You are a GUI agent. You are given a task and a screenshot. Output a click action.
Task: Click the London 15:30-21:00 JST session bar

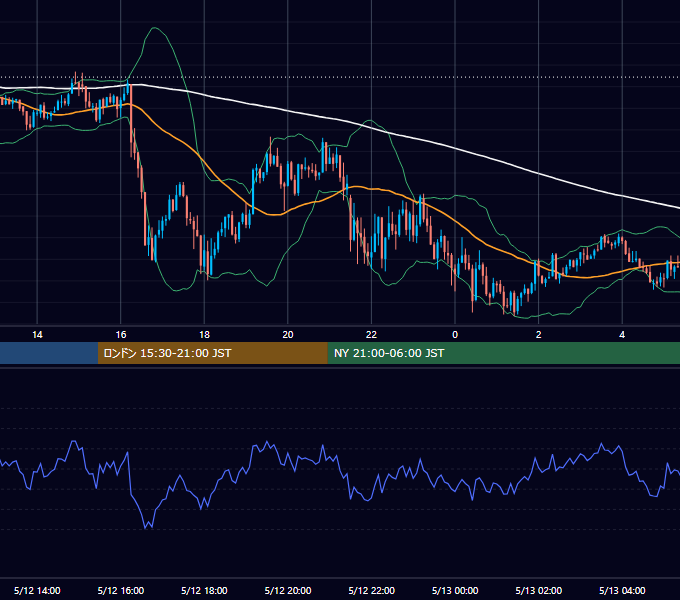[x=212, y=353]
